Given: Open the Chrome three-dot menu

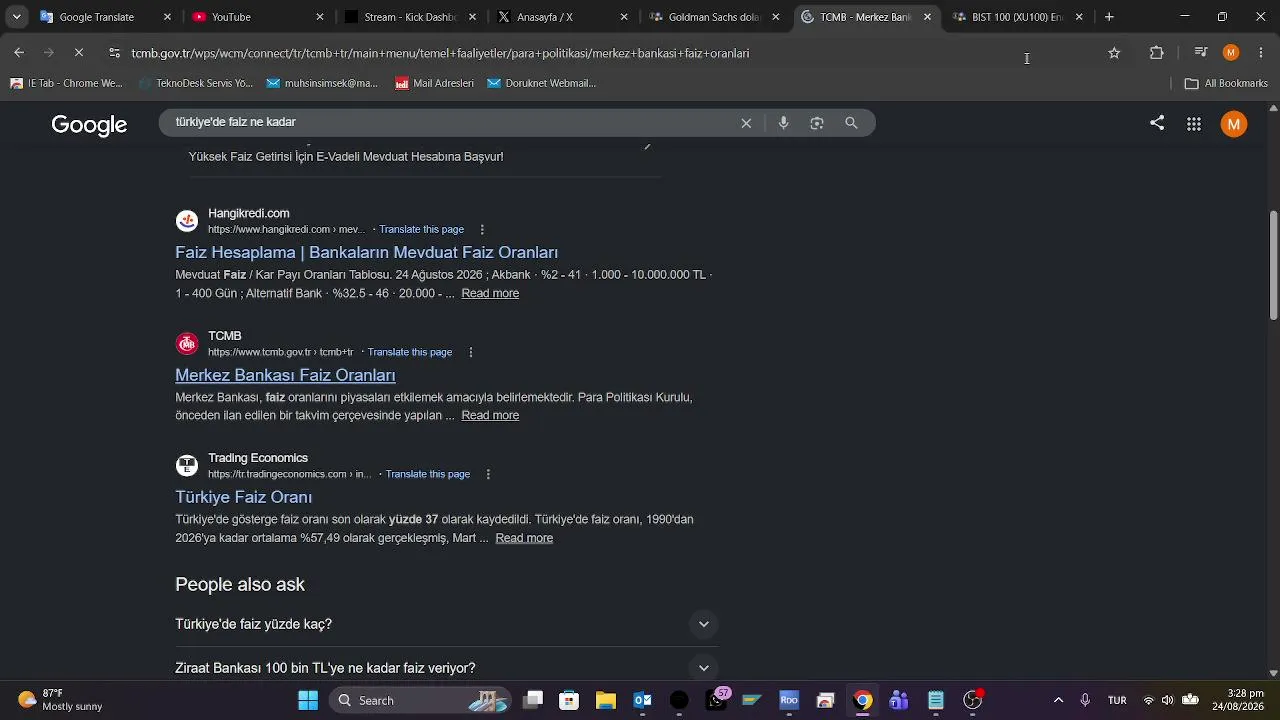Looking at the screenshot, I should 1261,53.
